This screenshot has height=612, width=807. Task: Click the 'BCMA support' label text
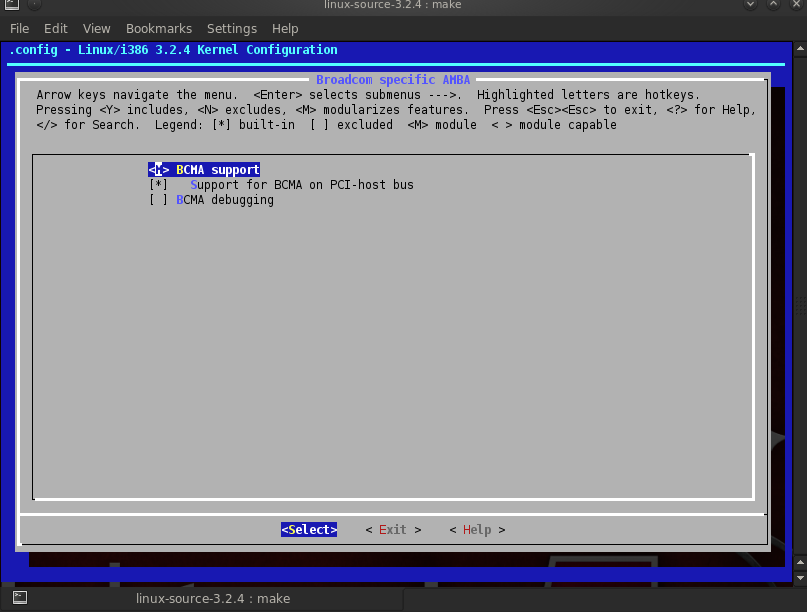pyautogui.click(x=218, y=170)
